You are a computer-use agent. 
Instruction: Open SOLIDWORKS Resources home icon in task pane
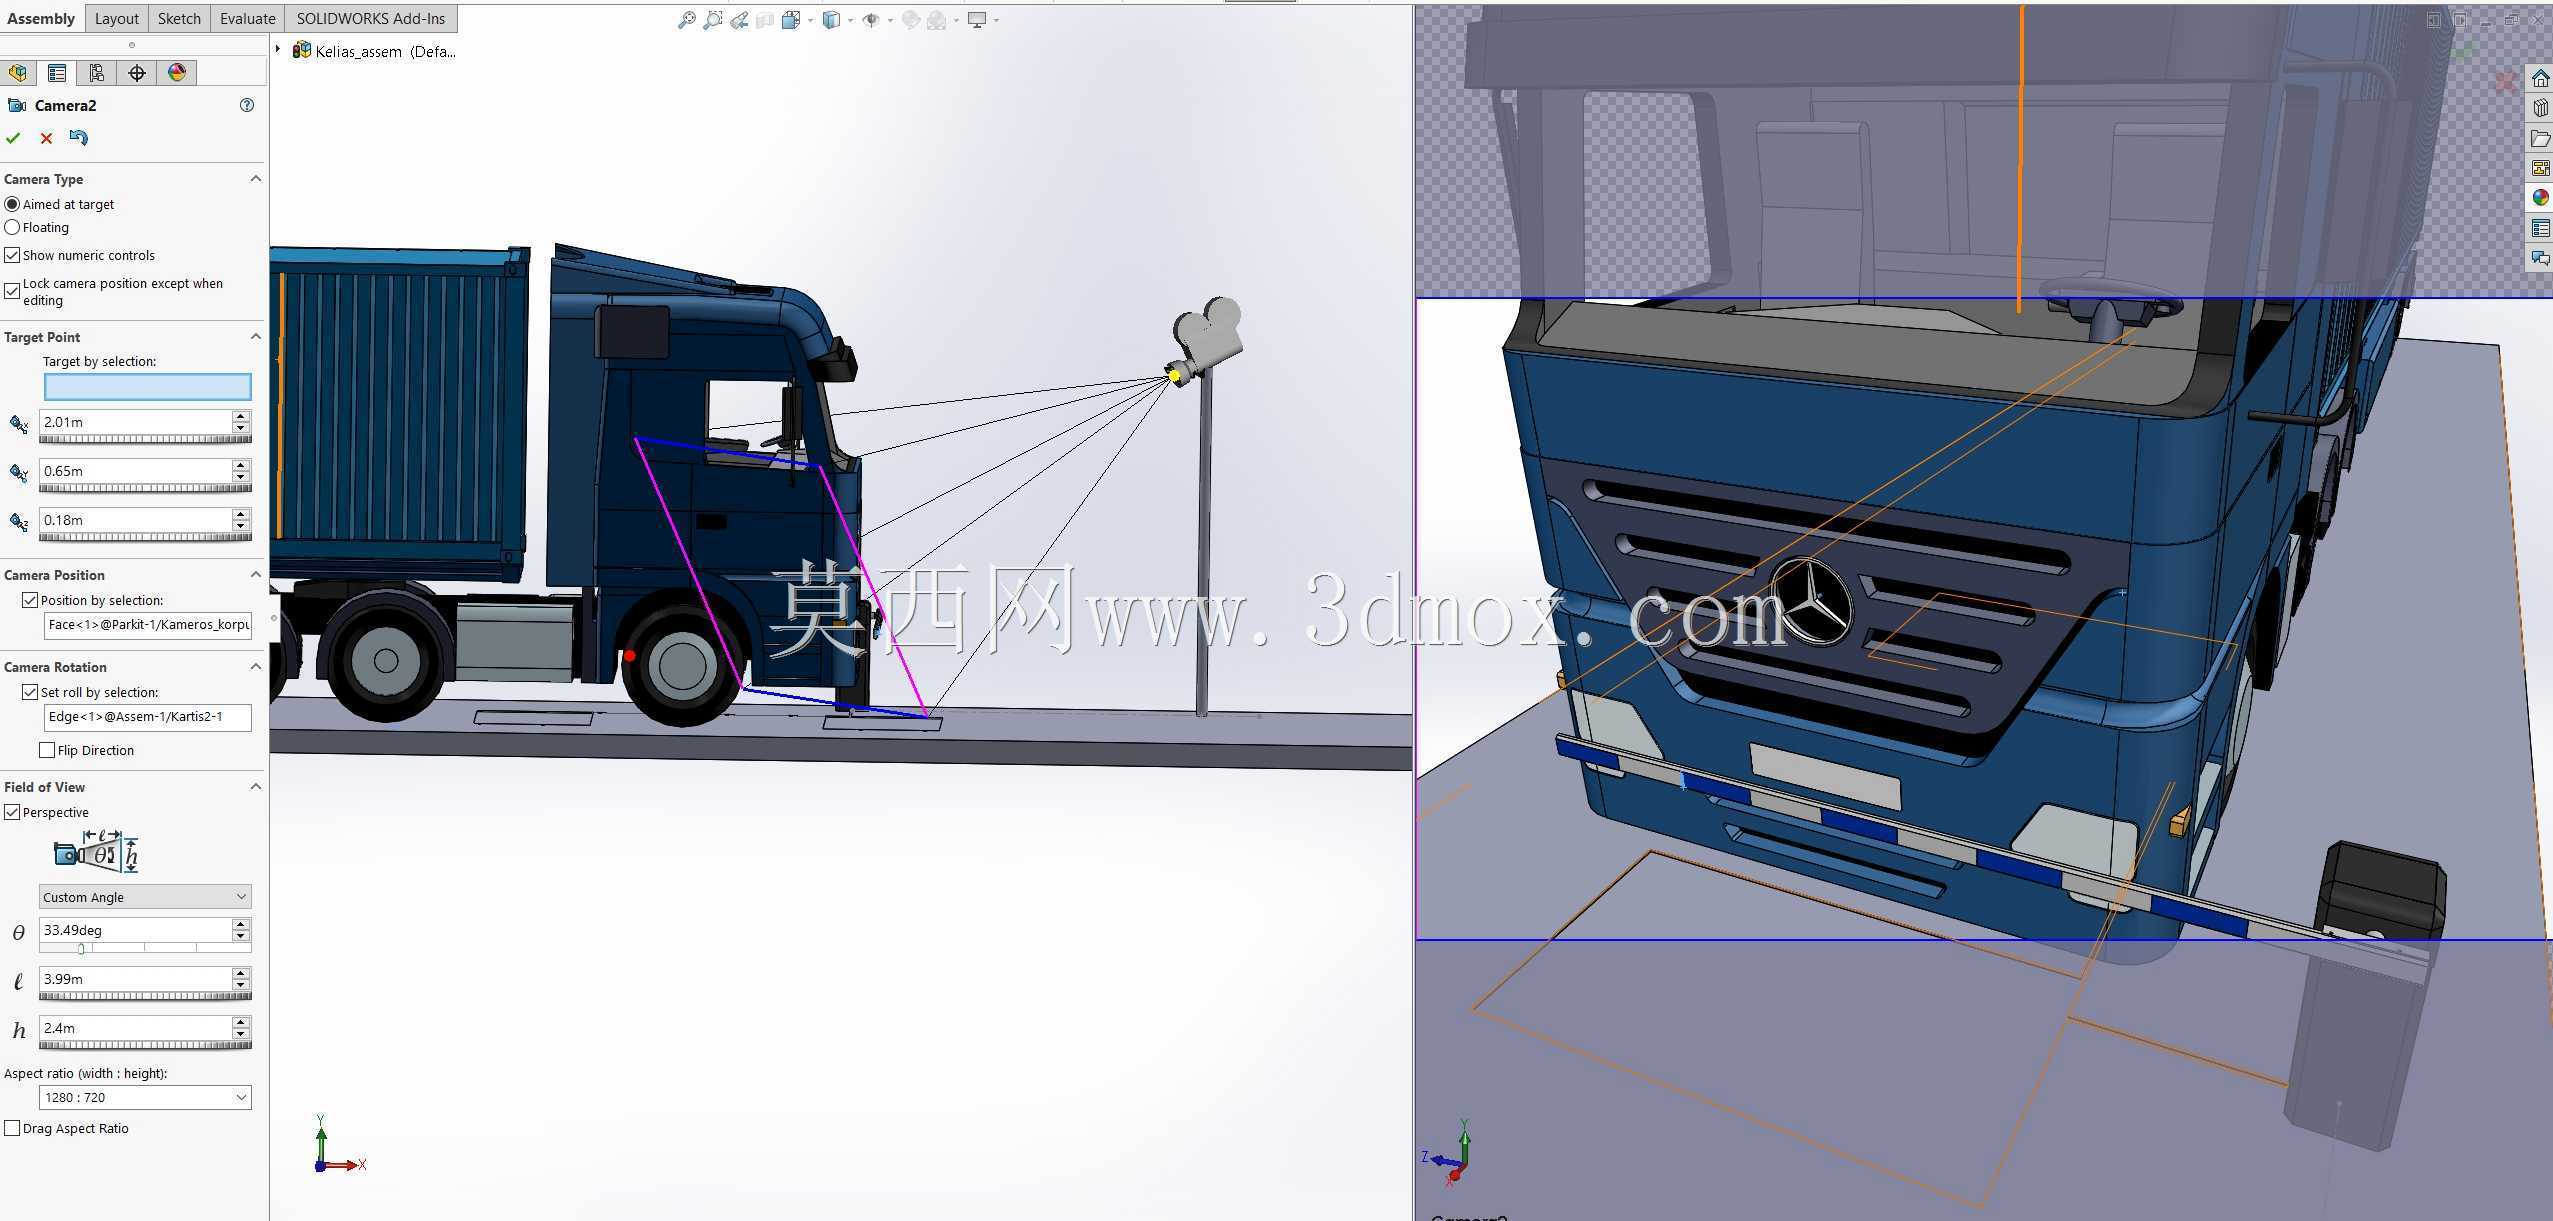click(2540, 79)
